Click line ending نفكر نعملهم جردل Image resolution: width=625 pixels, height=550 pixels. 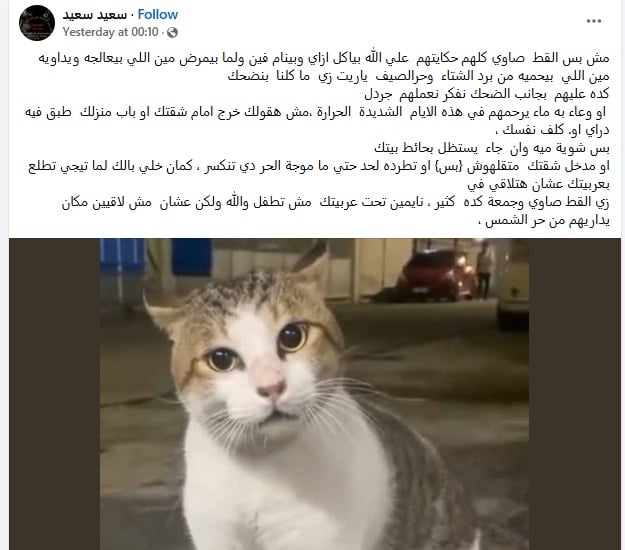click(x=487, y=94)
